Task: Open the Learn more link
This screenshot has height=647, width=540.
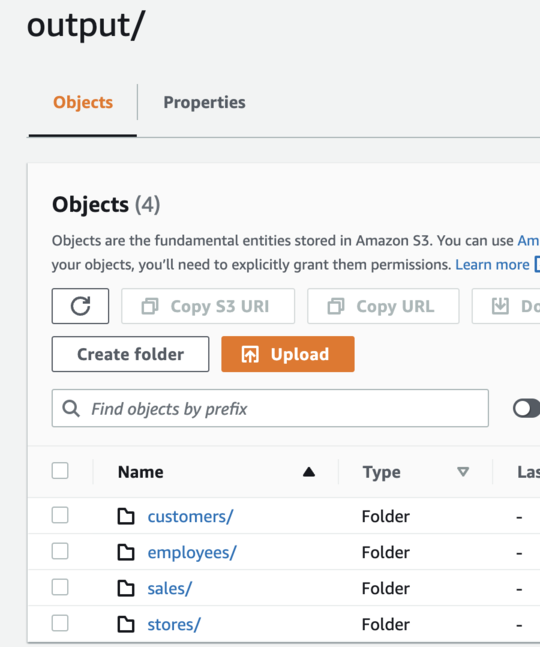Action: [x=492, y=264]
